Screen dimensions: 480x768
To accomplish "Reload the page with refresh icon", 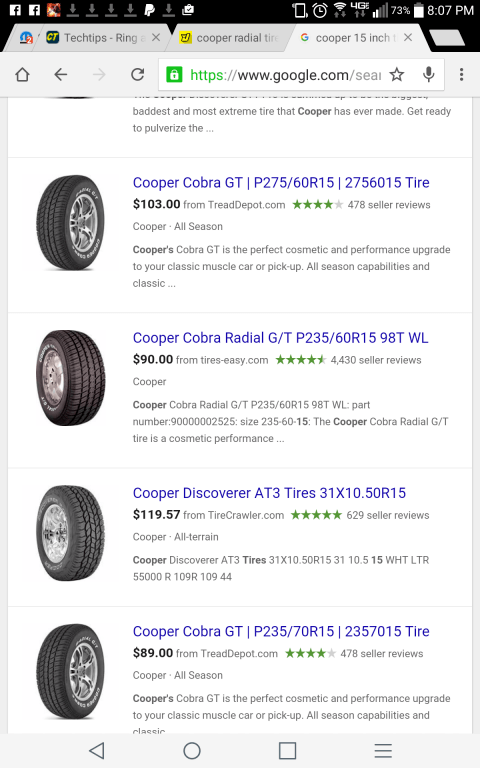I will pyautogui.click(x=138, y=74).
